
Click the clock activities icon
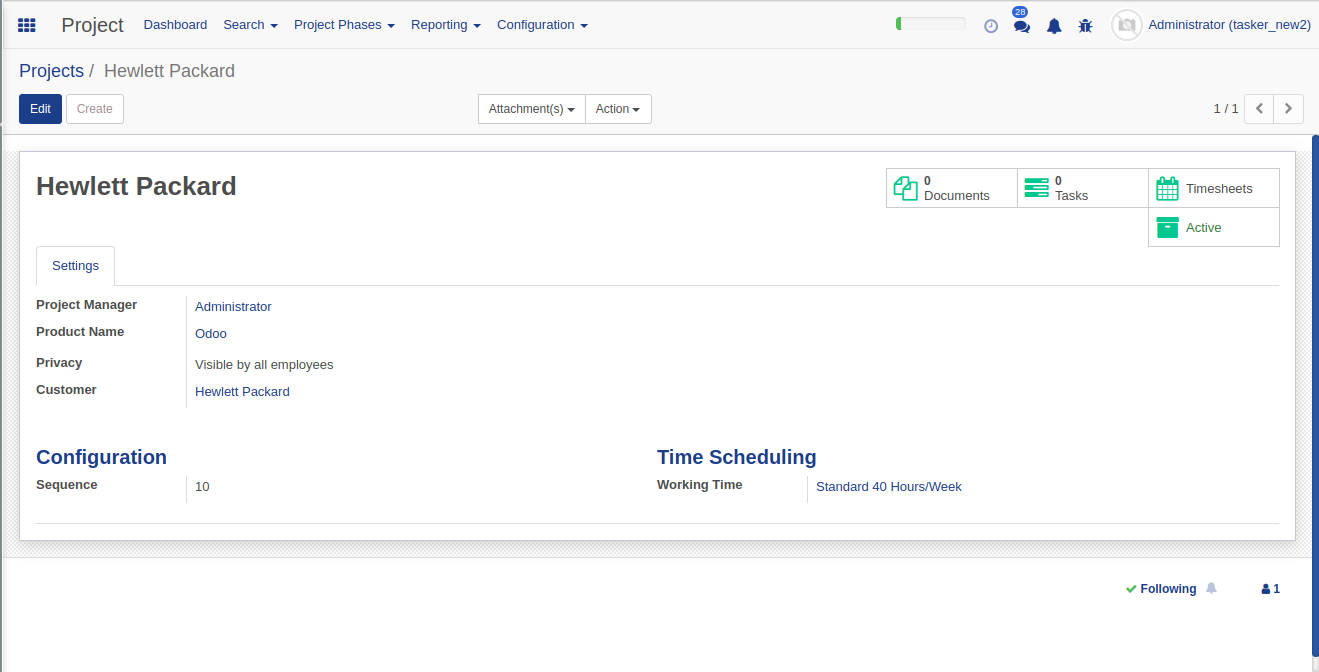[x=991, y=26]
